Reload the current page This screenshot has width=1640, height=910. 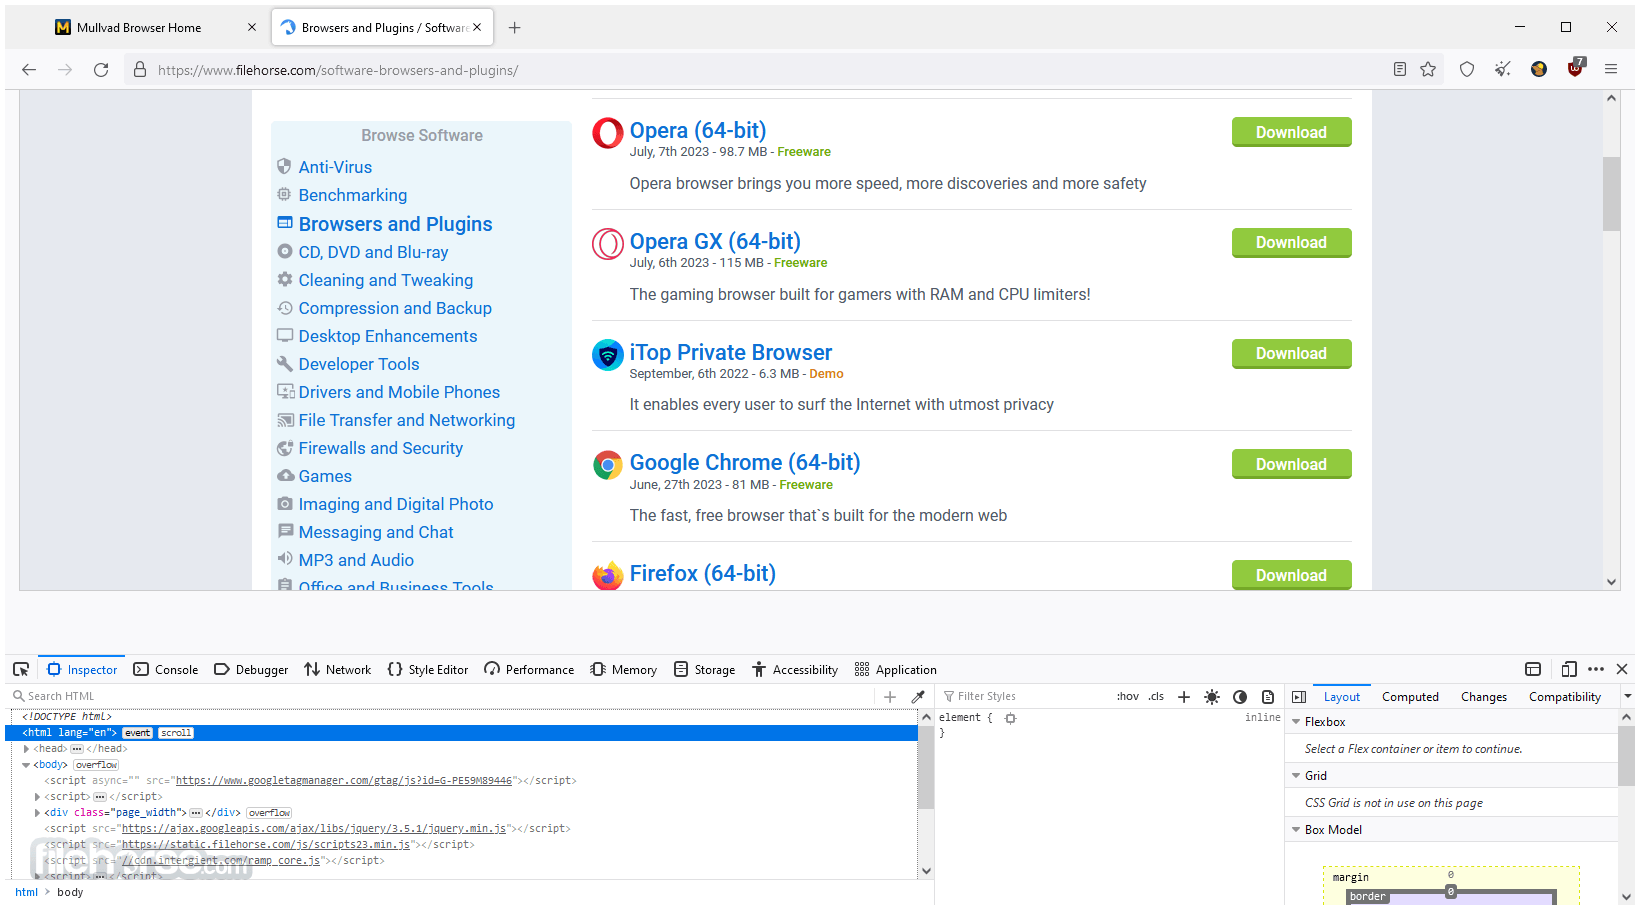coord(101,70)
